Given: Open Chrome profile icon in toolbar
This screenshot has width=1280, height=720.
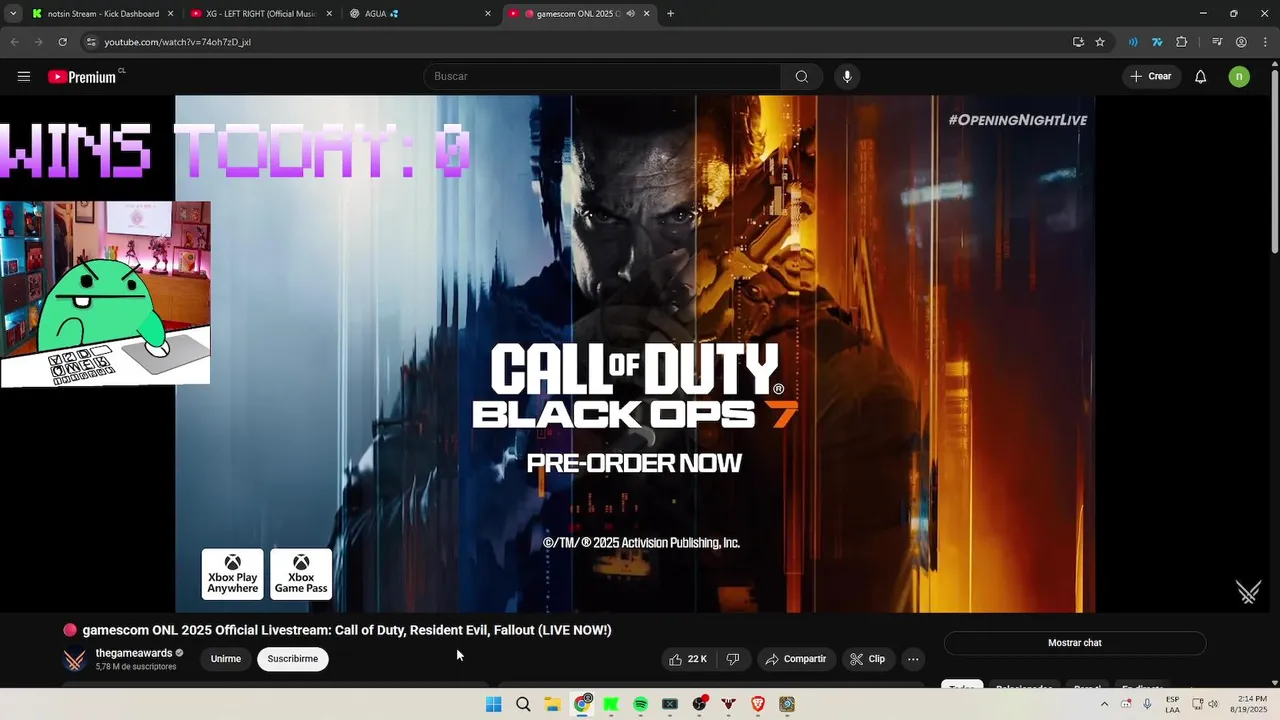Looking at the screenshot, I should 1241,42.
